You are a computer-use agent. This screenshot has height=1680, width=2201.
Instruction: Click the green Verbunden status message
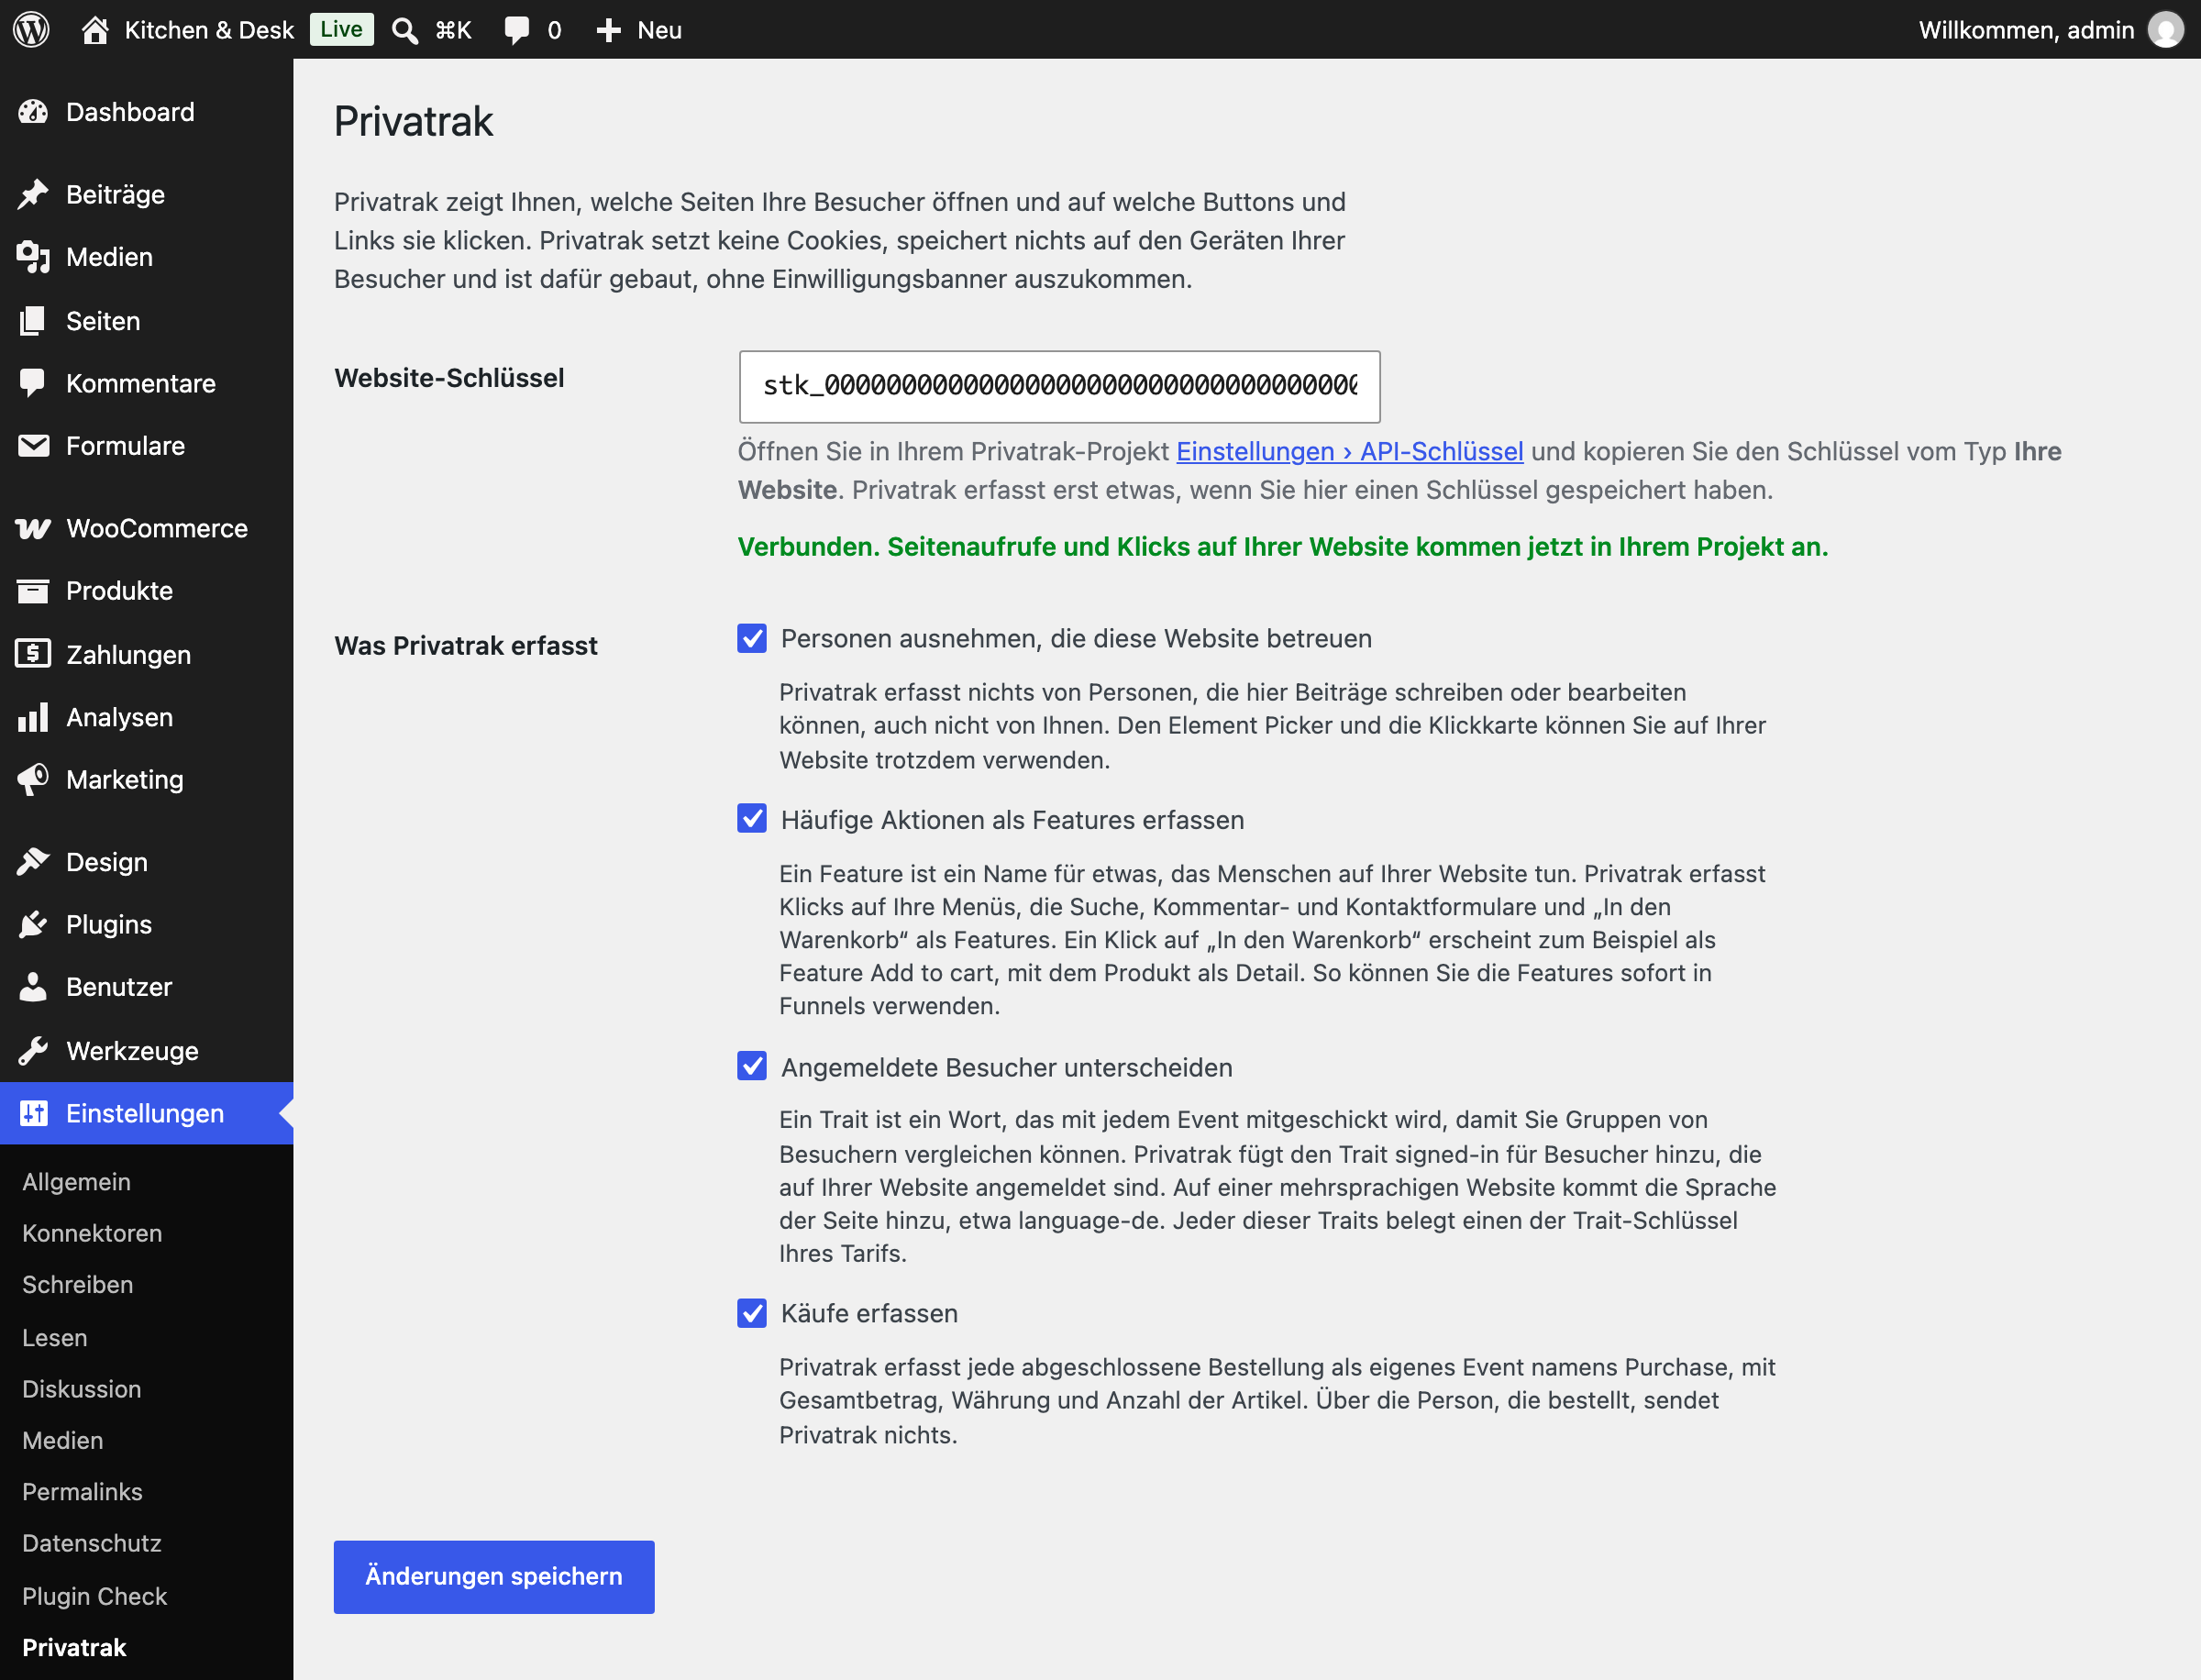(x=1283, y=547)
